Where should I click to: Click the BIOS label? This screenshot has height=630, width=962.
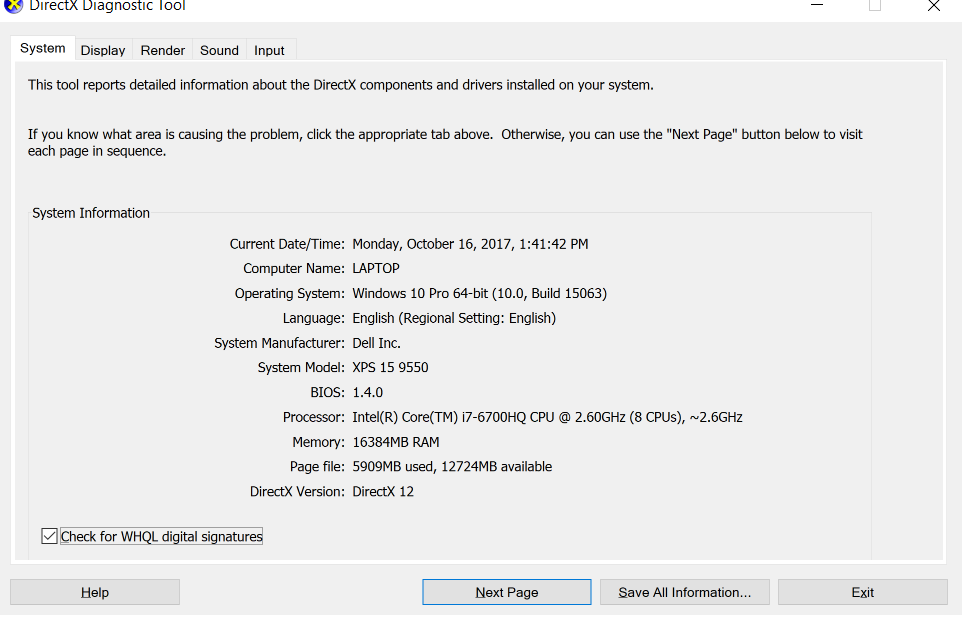click(327, 393)
